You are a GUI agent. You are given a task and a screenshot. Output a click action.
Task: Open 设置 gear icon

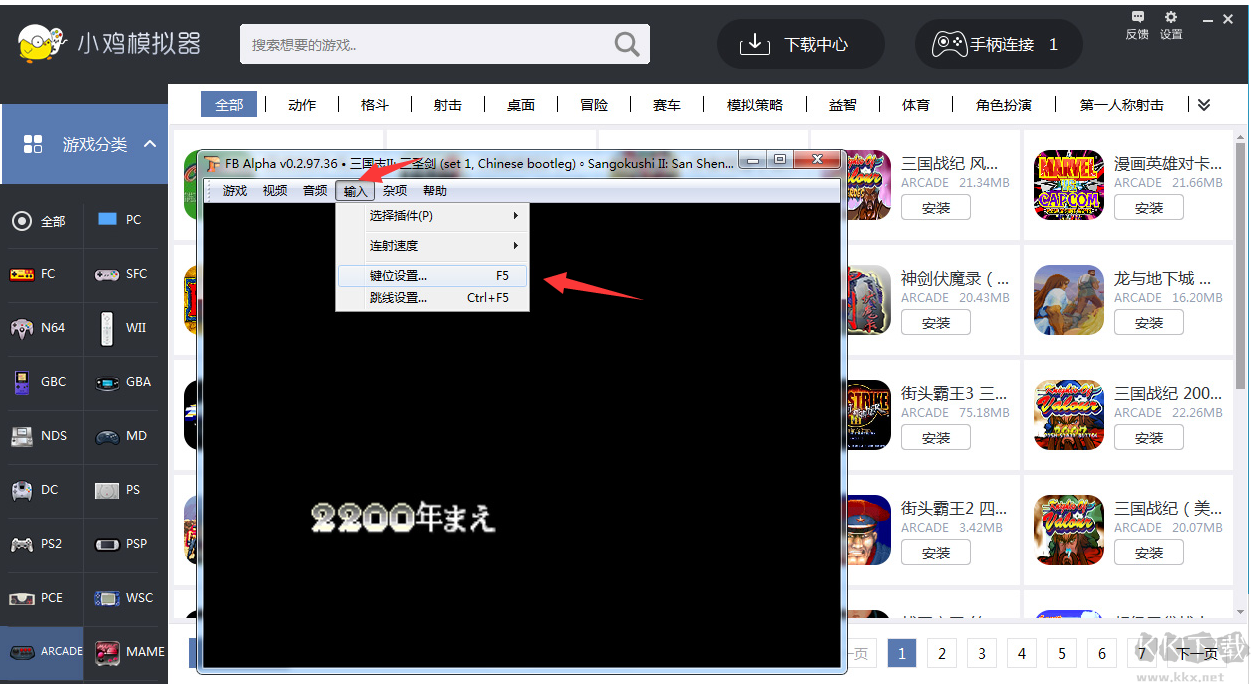(x=1171, y=25)
